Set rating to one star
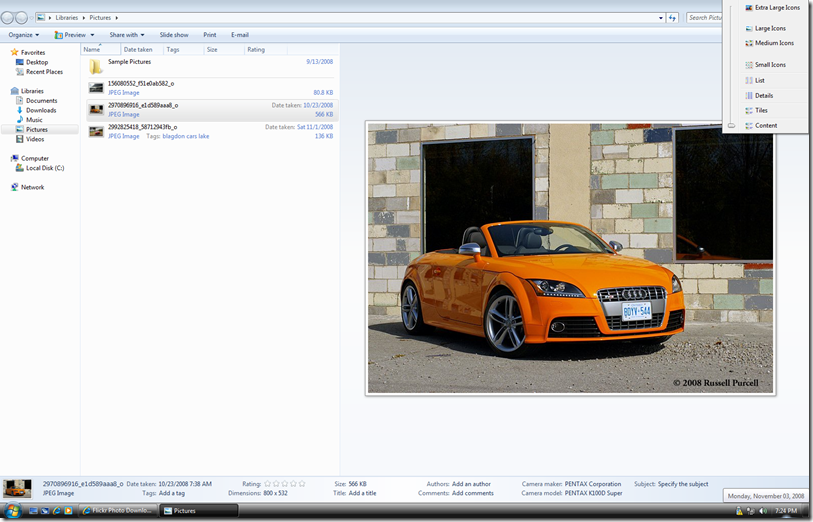The width and height of the screenshot is (813, 522). pyautogui.click(x=268, y=484)
